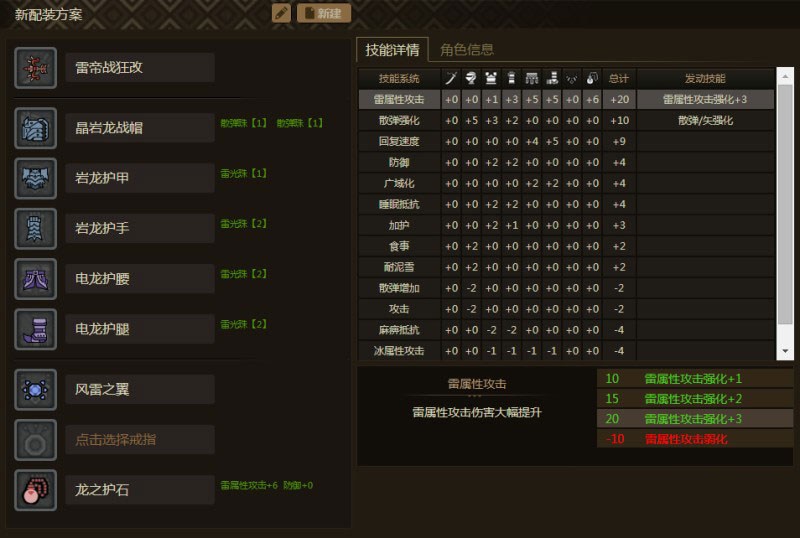Select the 攻击 skill row
Screen dimensions: 800x538
pos(566,309)
